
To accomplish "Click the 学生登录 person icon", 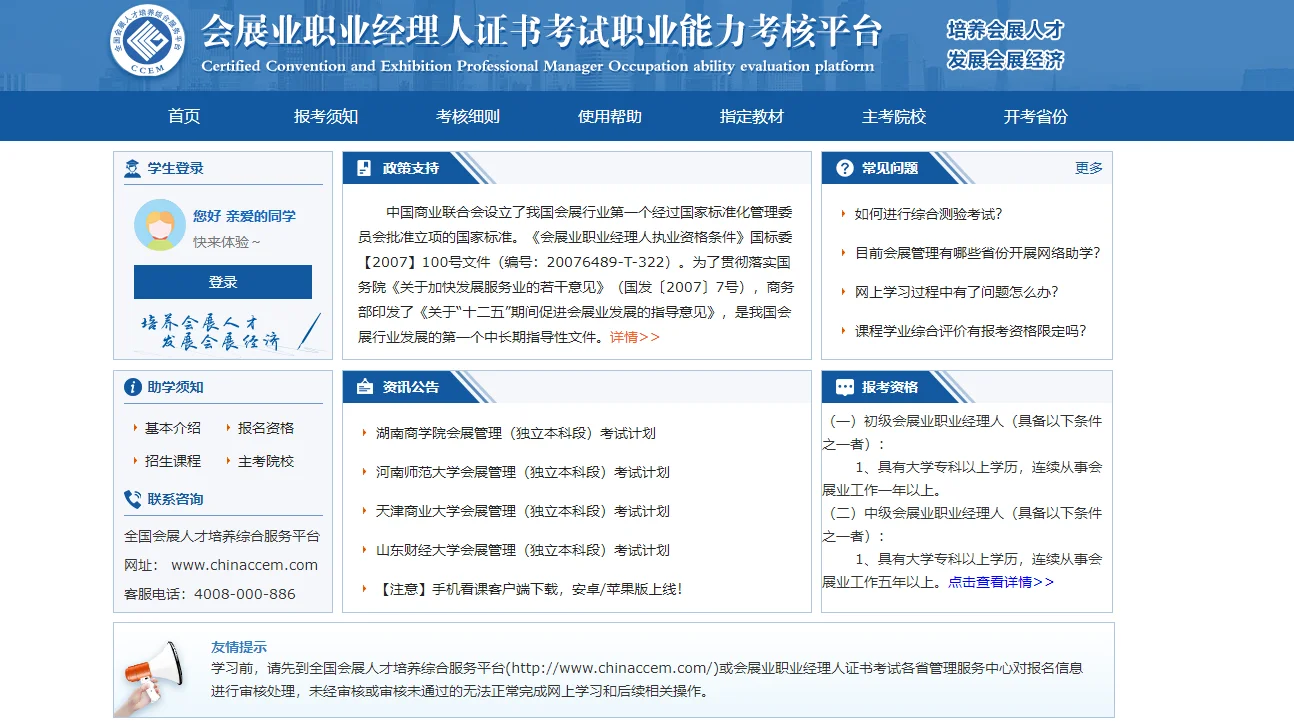I will pos(131,167).
